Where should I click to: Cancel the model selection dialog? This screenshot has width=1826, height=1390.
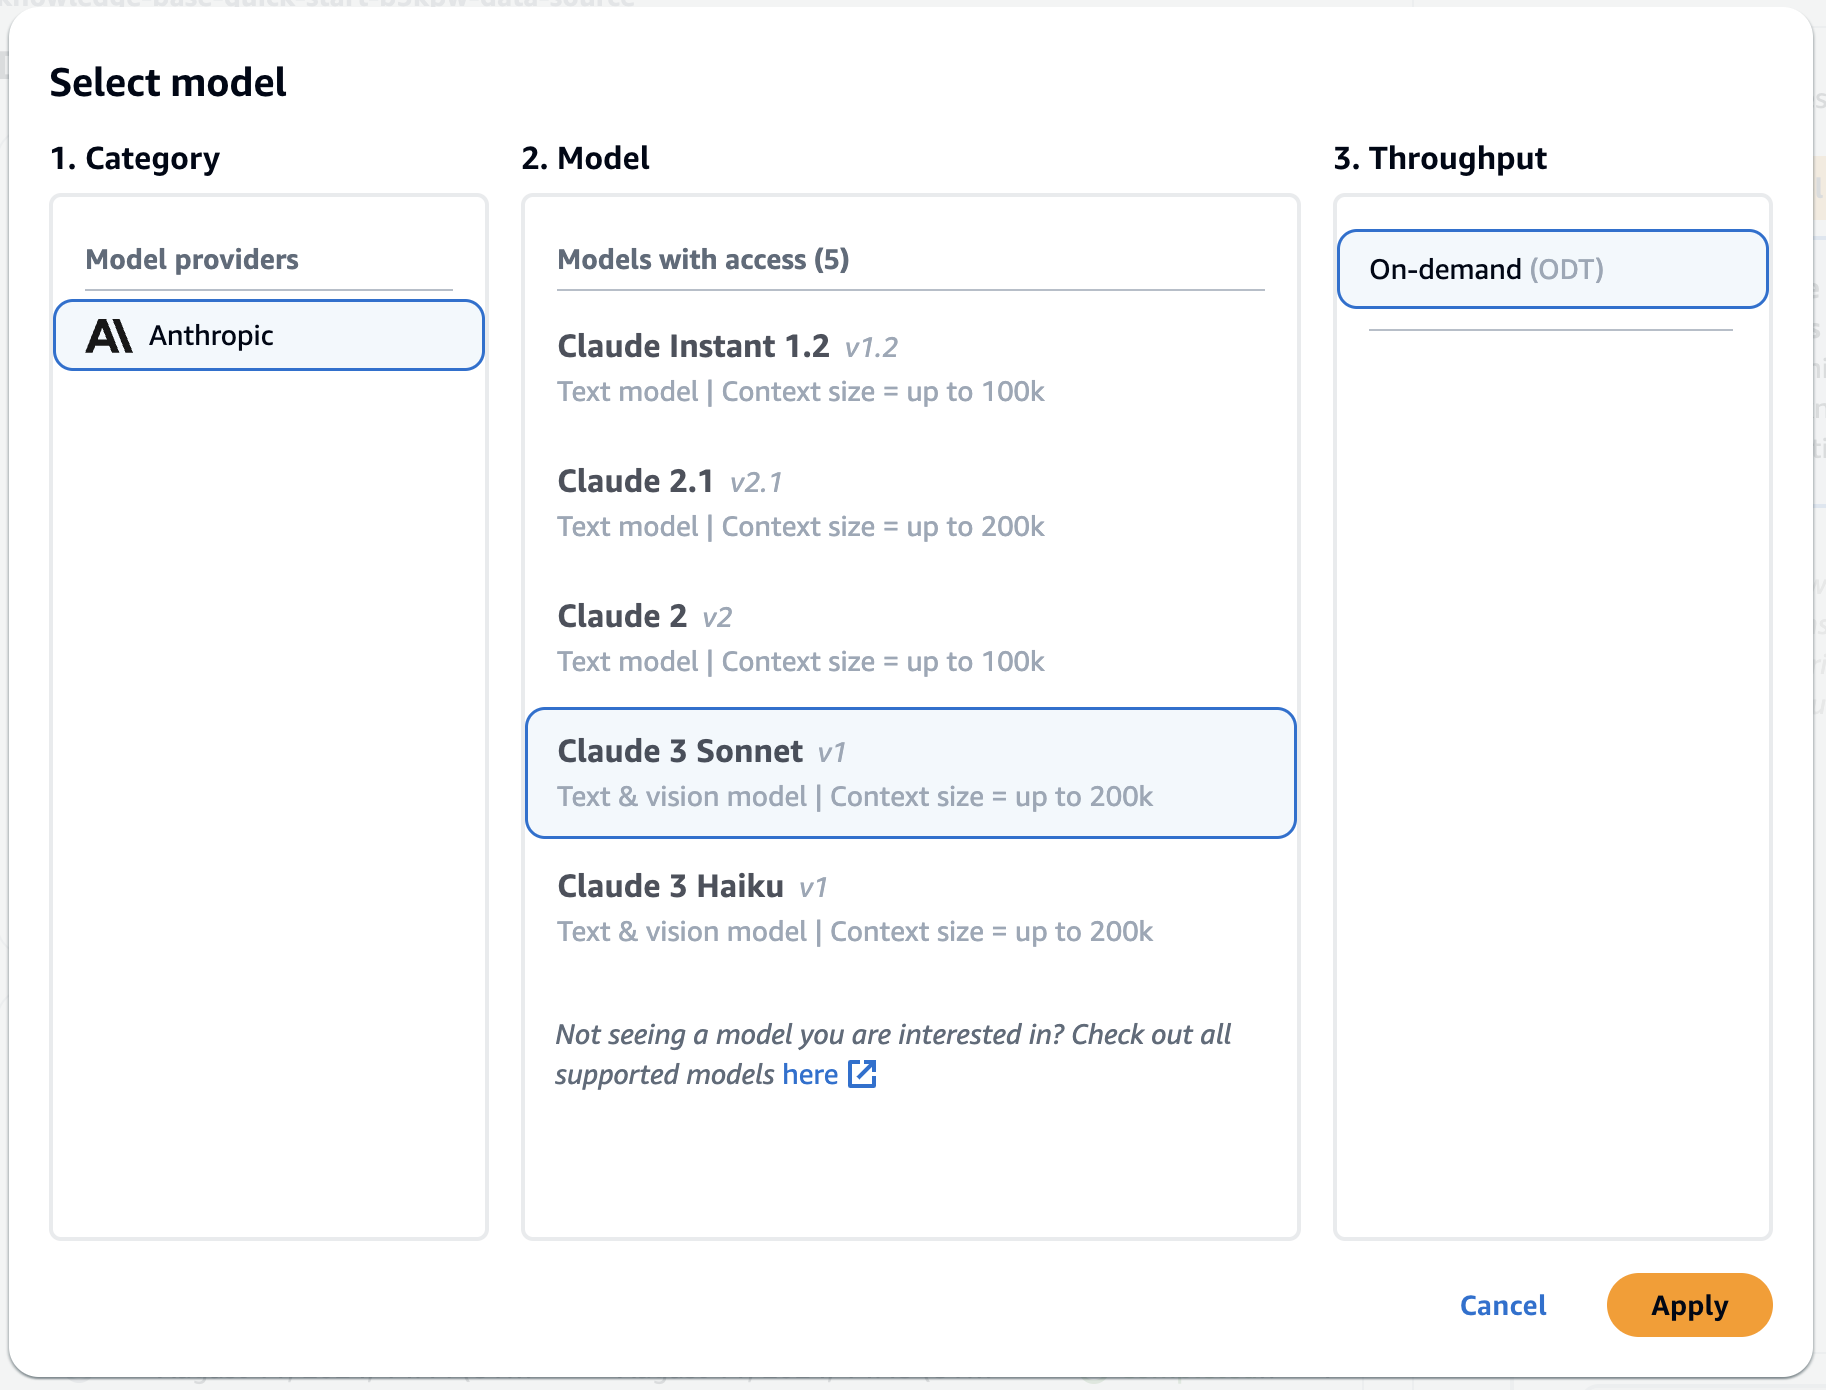pos(1502,1305)
